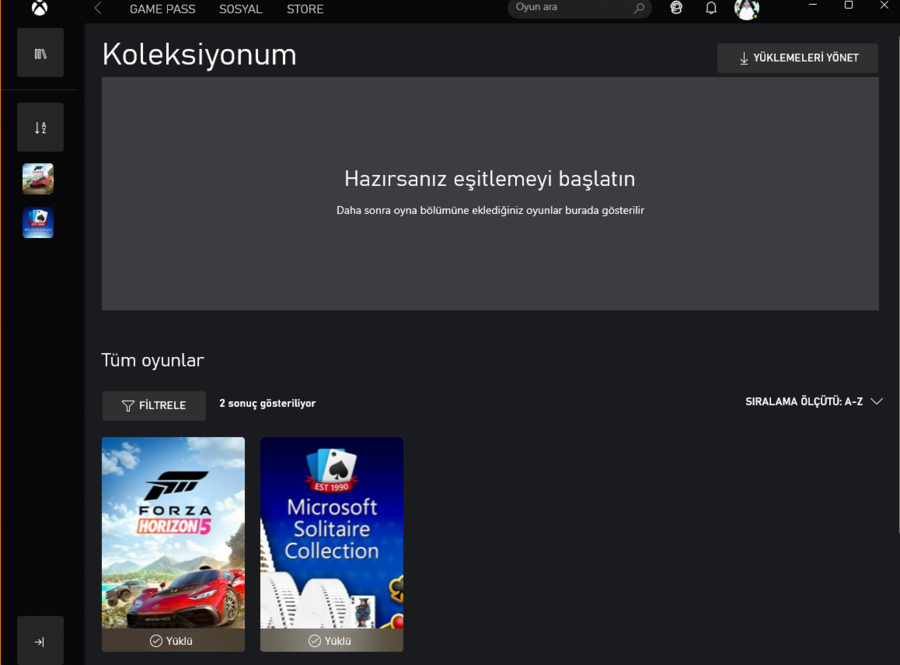Click 'Yüklü' status under Solitaire Collection
The image size is (900, 665).
click(330, 641)
